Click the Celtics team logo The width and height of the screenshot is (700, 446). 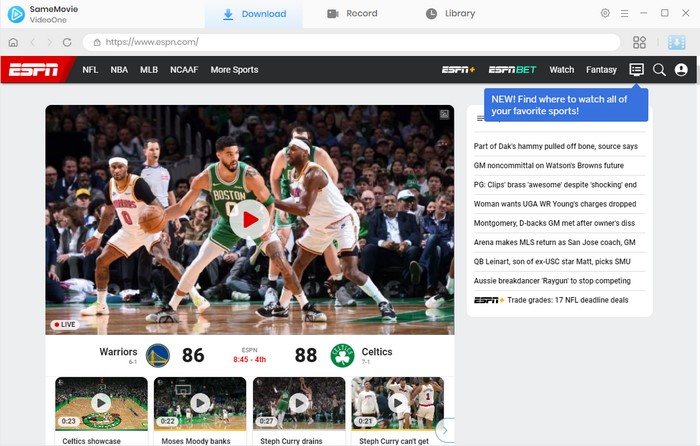[x=342, y=355]
